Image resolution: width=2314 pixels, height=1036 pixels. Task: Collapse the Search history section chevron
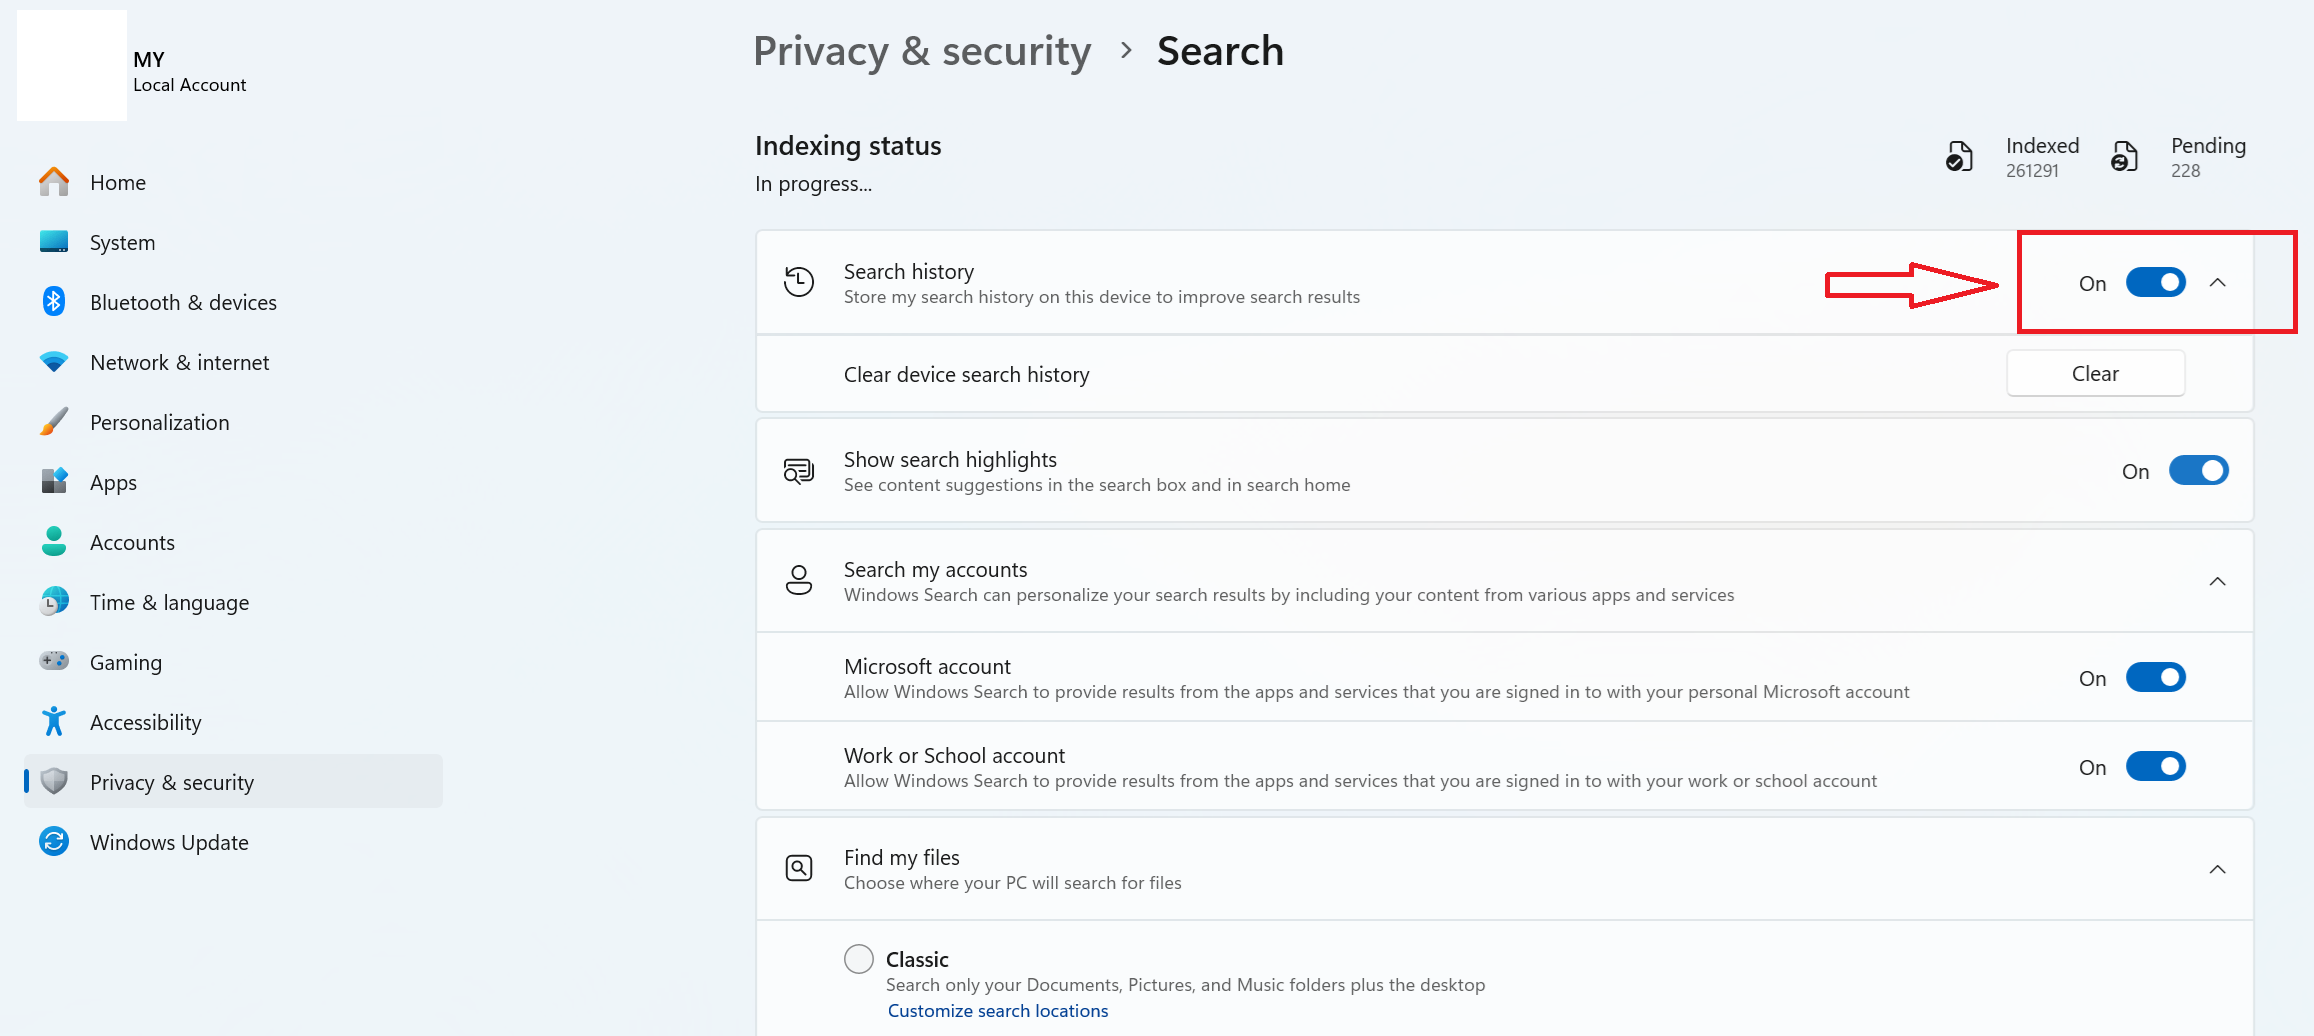coord(2217,283)
